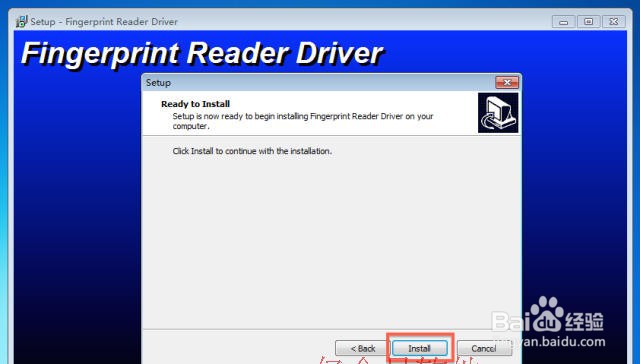The width and height of the screenshot is (640, 364).
Task: Click the Install button to begin installation
Action: (x=420, y=348)
